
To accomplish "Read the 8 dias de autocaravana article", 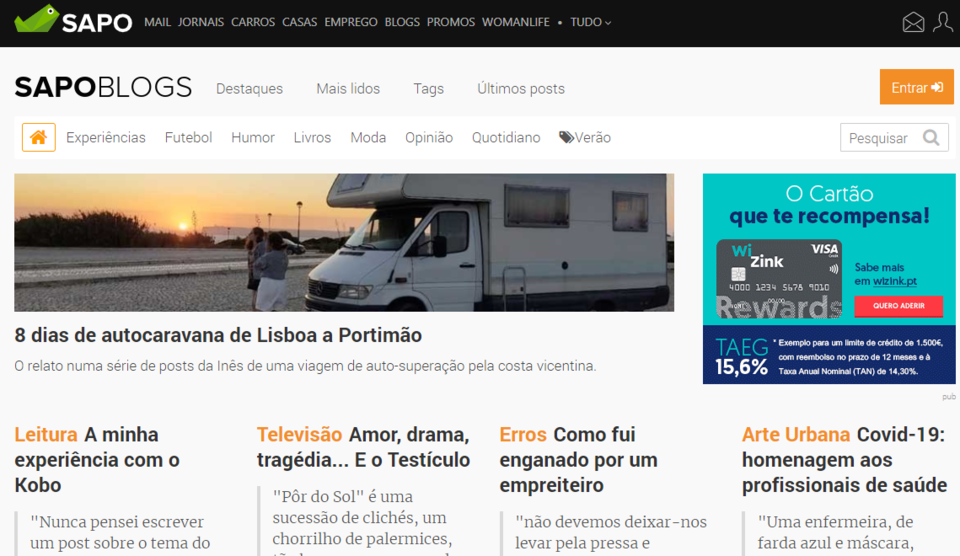I will coord(218,335).
